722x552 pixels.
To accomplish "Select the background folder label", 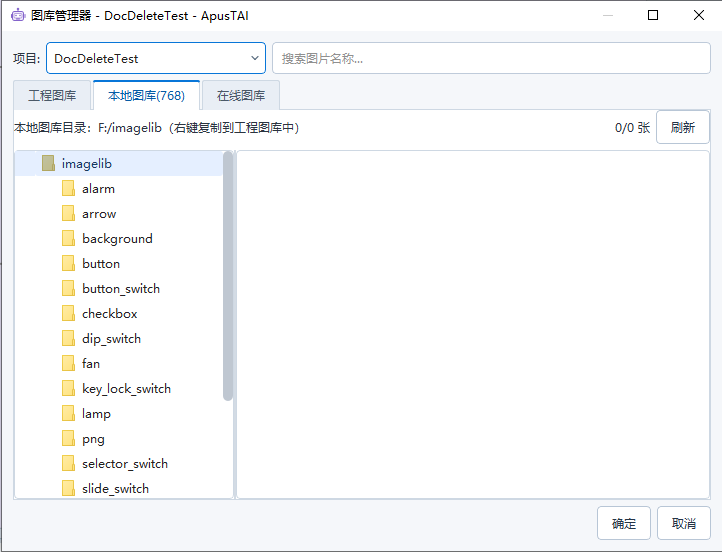I will click(117, 239).
